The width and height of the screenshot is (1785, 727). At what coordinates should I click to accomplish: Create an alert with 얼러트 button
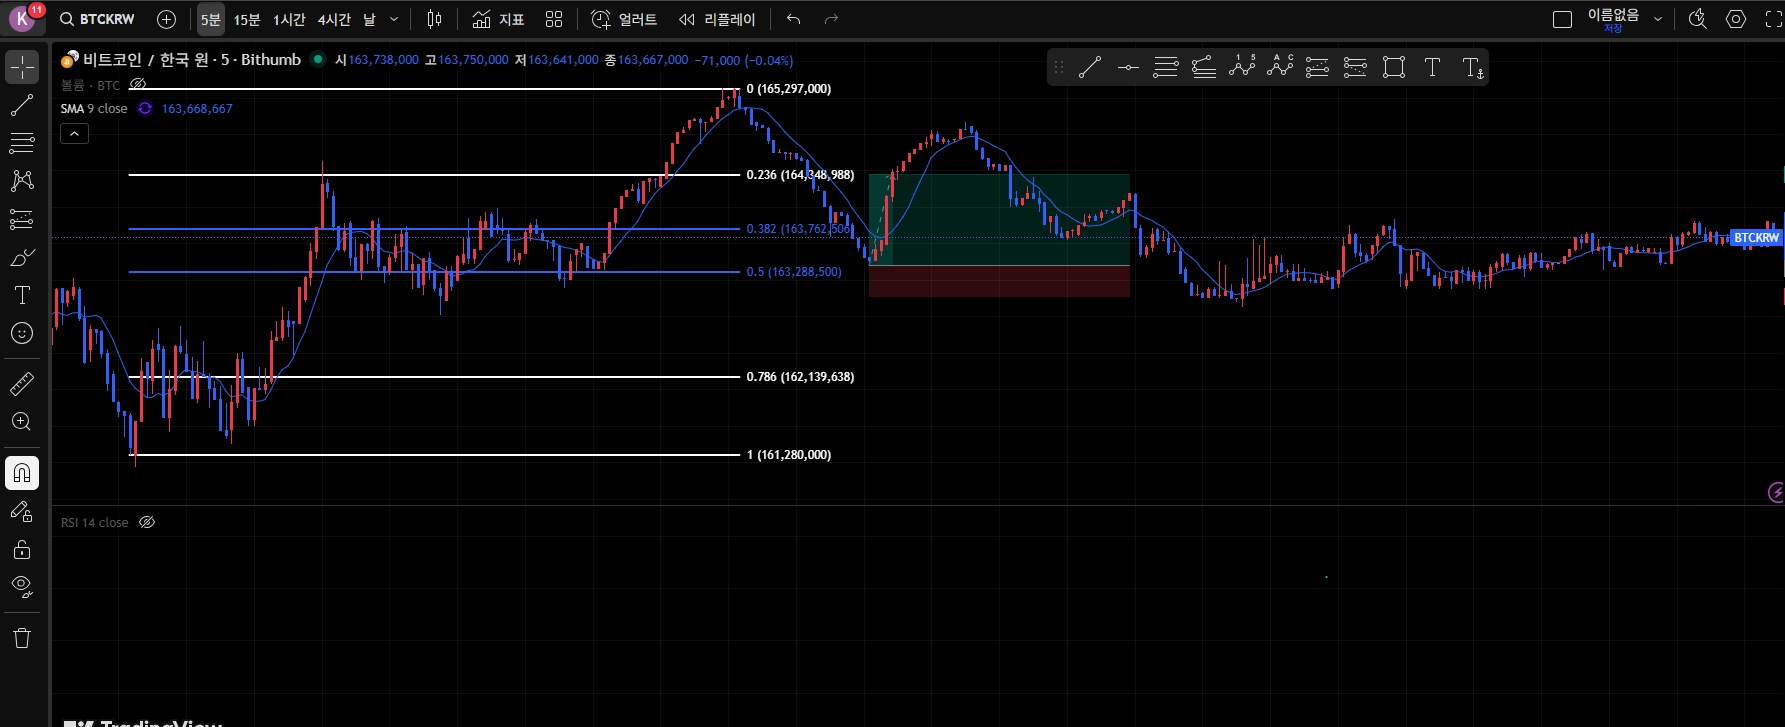[624, 19]
